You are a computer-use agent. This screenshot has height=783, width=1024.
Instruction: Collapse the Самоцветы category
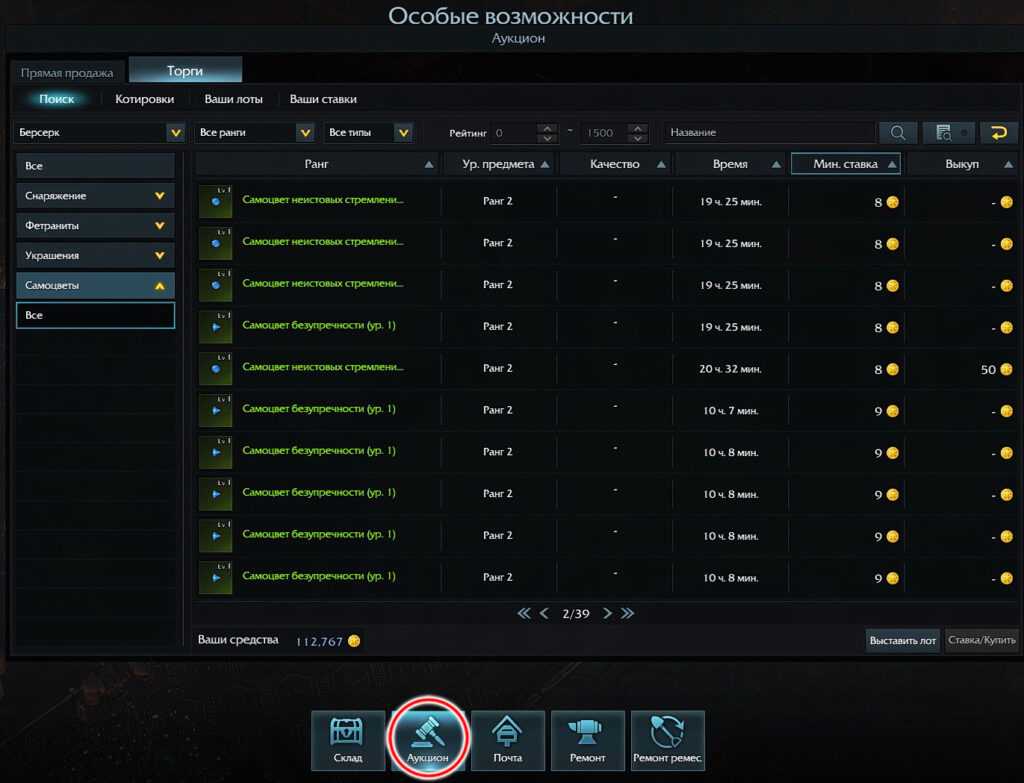click(x=95, y=286)
